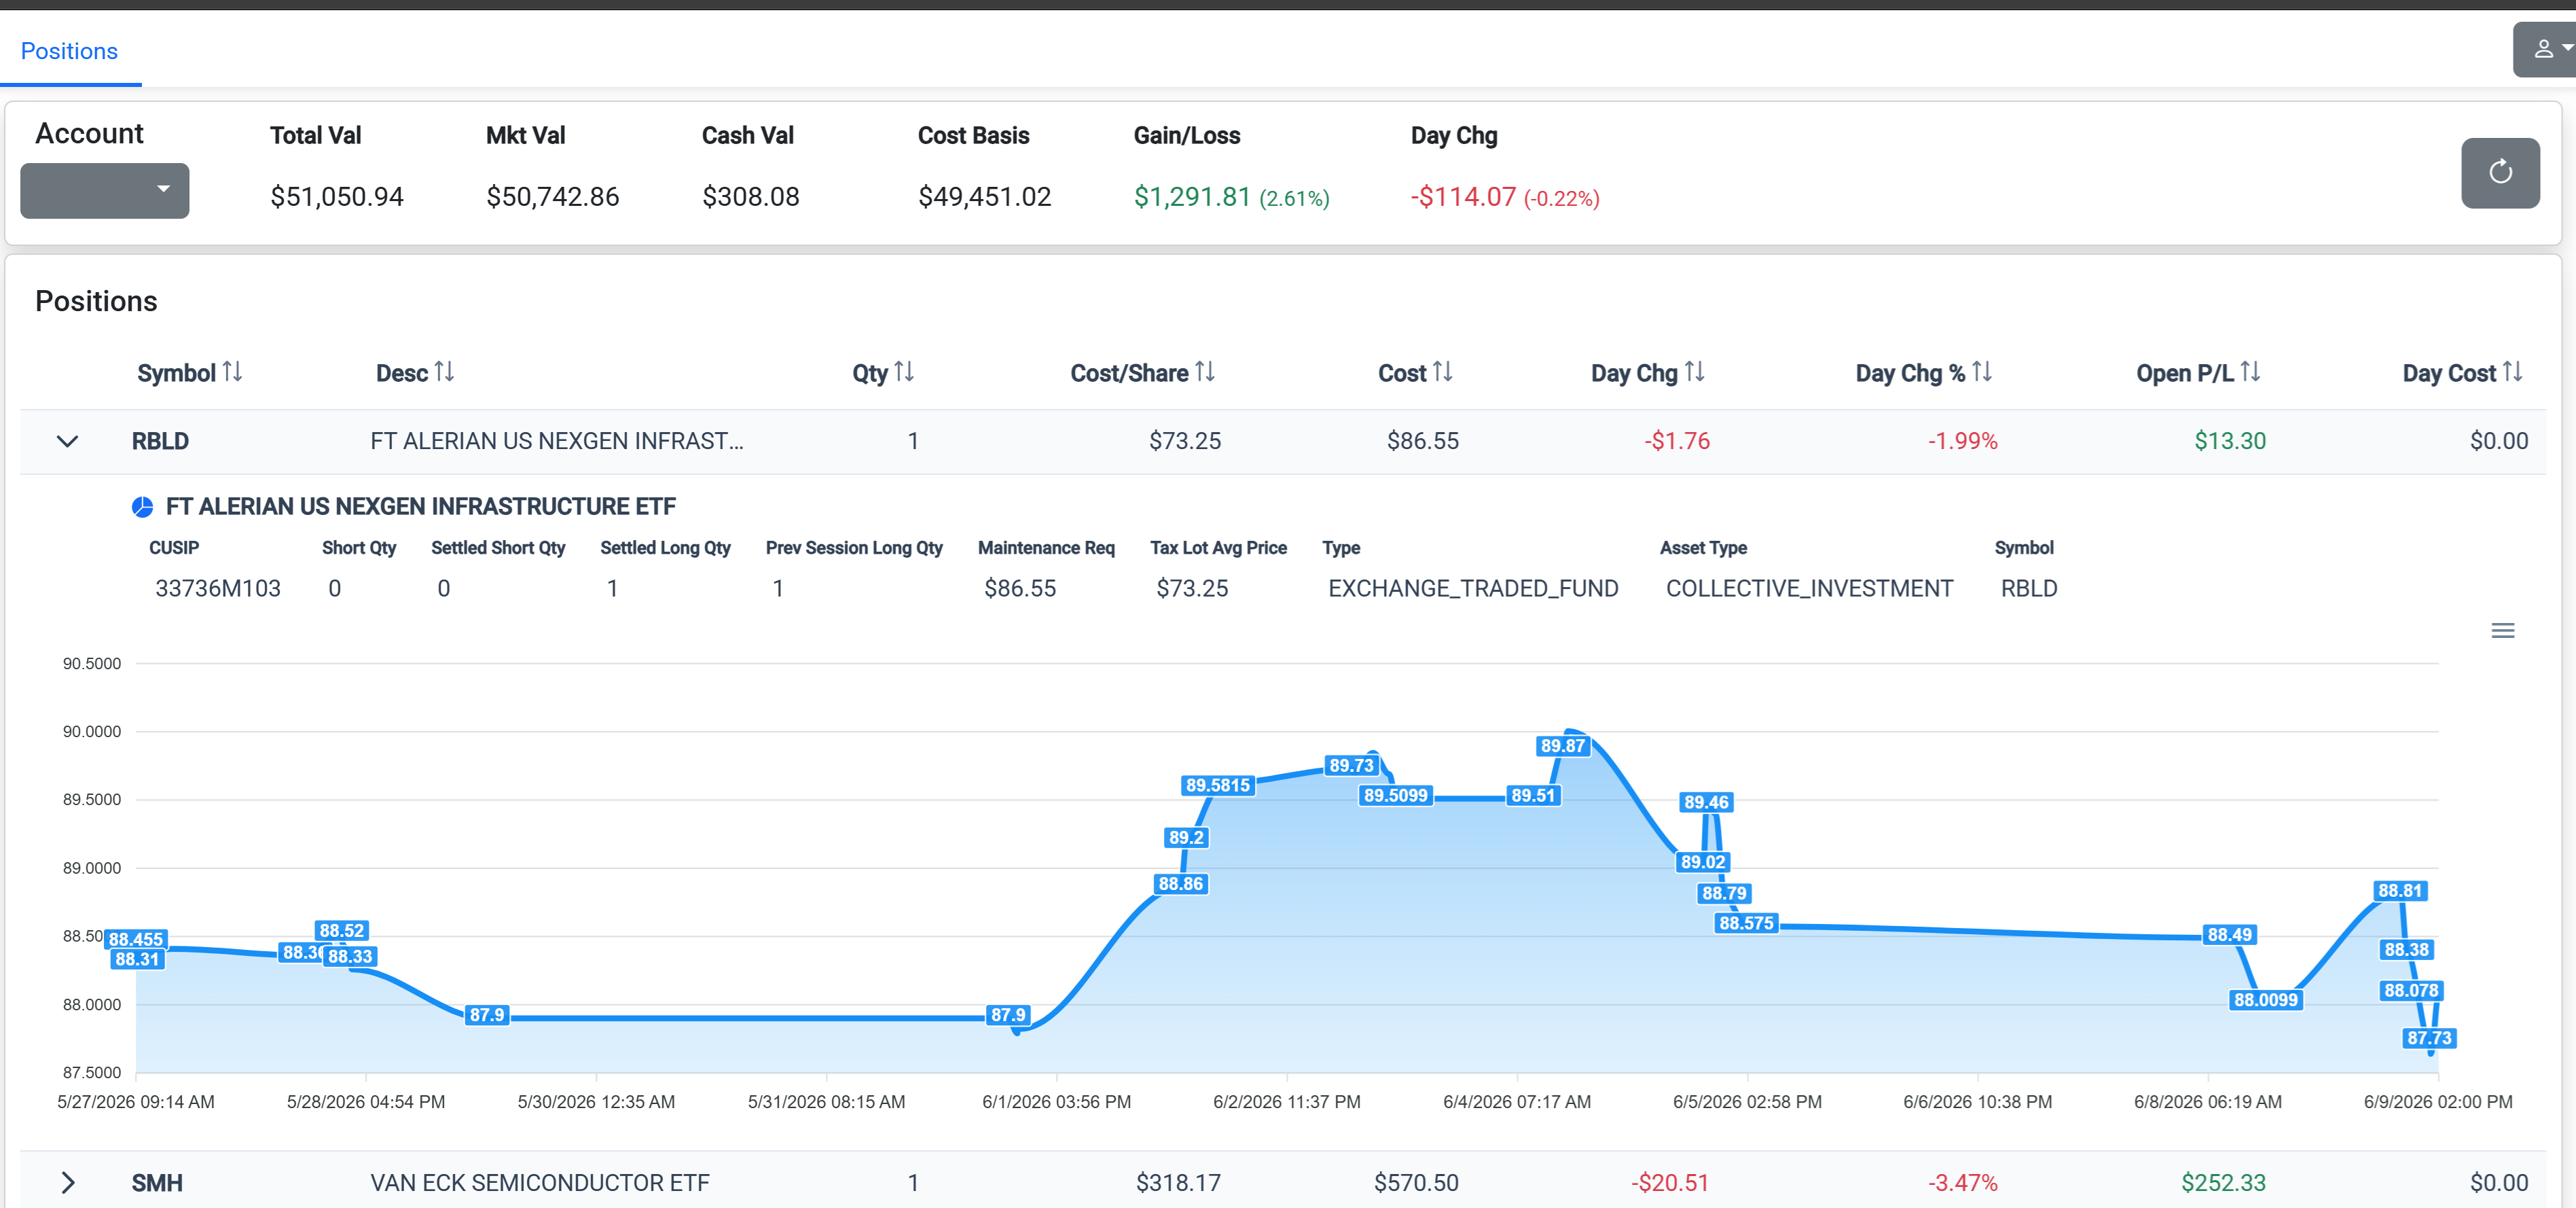Sort by Day Chg column arrows
The height and width of the screenshot is (1208, 2576).
click(x=1694, y=372)
